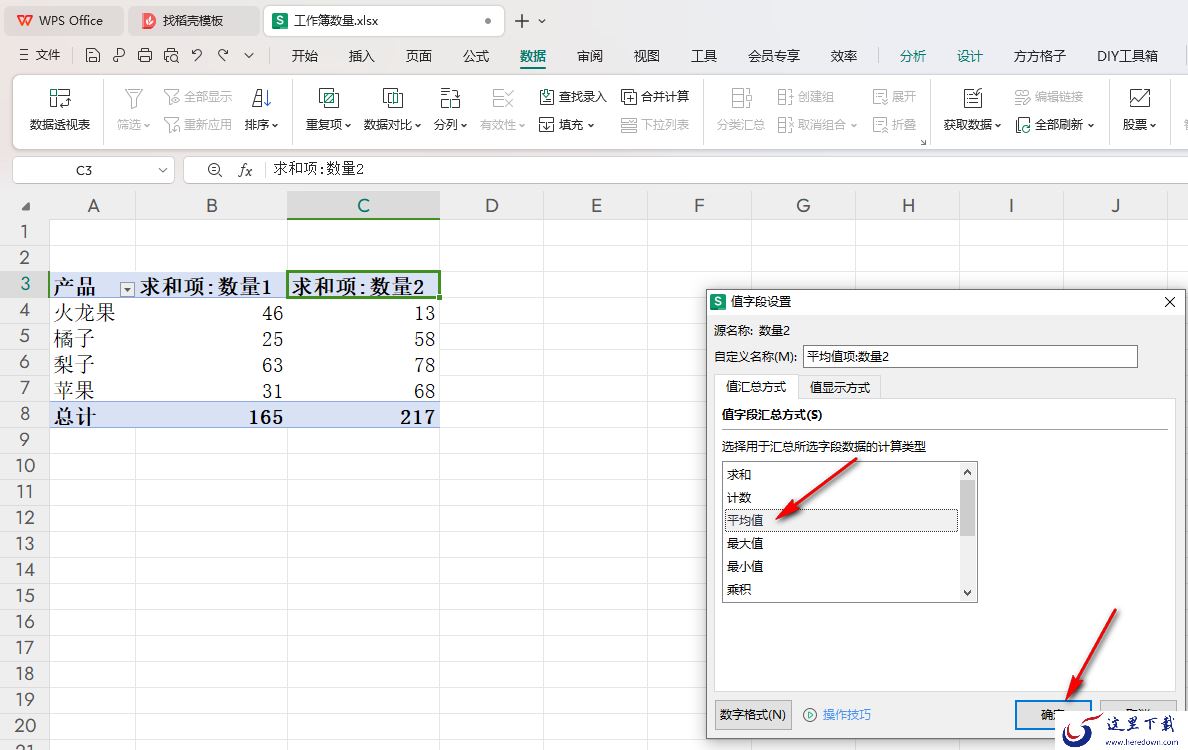The image size is (1188, 750).
Task: Click the Redo arrow icon
Action: [x=223, y=55]
